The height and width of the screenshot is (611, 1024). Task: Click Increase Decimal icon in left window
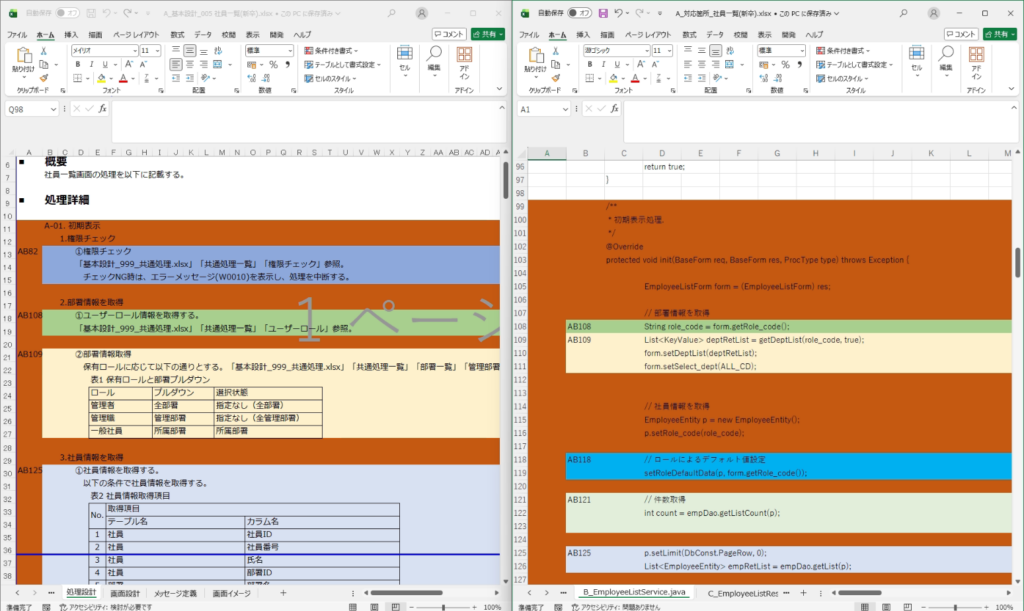coord(251,78)
